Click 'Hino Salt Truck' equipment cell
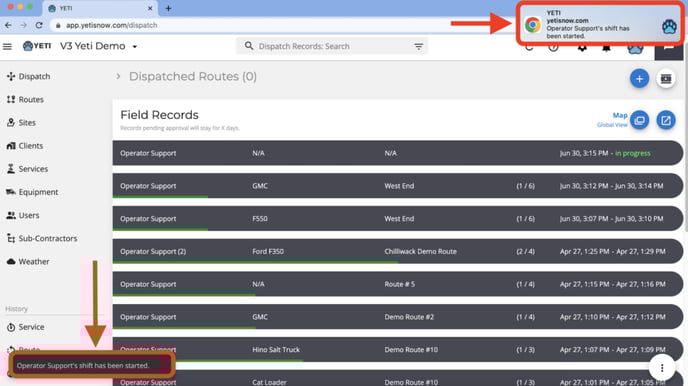The height and width of the screenshot is (386, 688). pyautogui.click(x=276, y=350)
